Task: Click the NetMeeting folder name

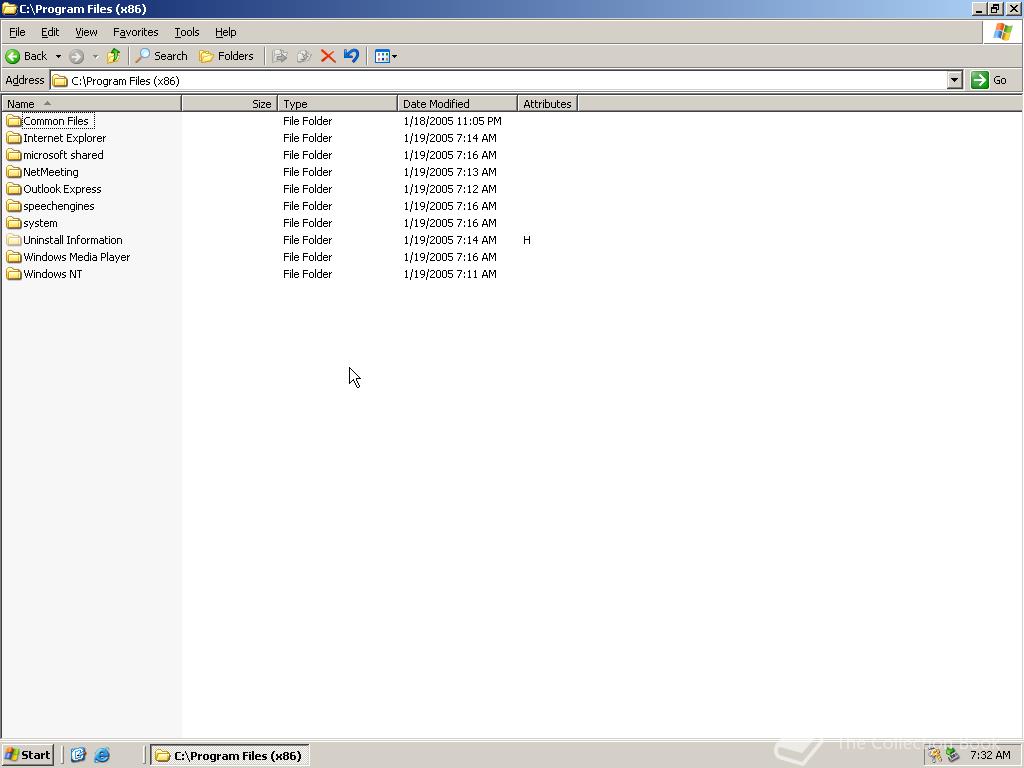Action: click(x=51, y=172)
